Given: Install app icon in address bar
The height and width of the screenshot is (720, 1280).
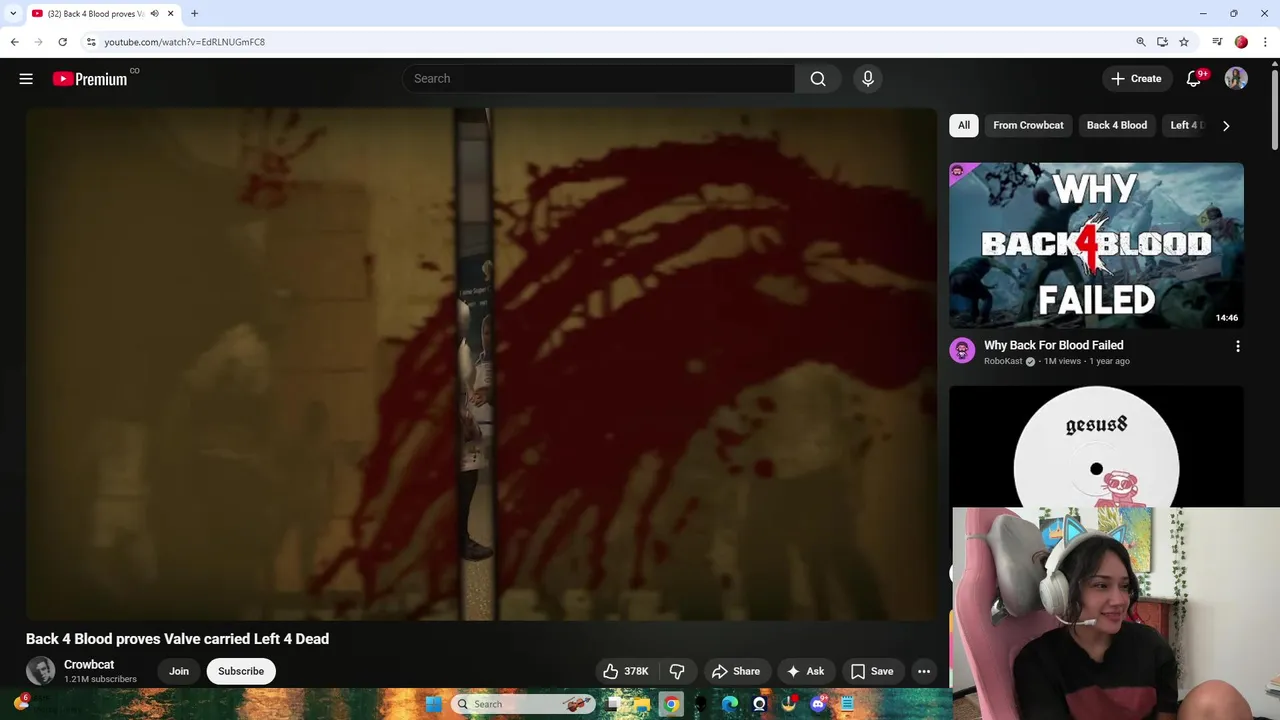Looking at the screenshot, I should point(1162,42).
